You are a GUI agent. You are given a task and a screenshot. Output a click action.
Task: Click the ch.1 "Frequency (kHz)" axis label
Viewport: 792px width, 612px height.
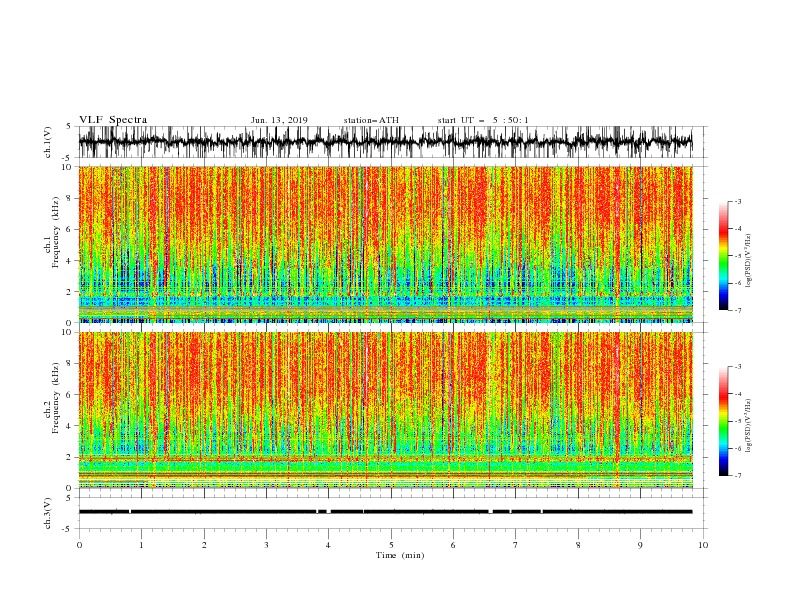(55, 233)
